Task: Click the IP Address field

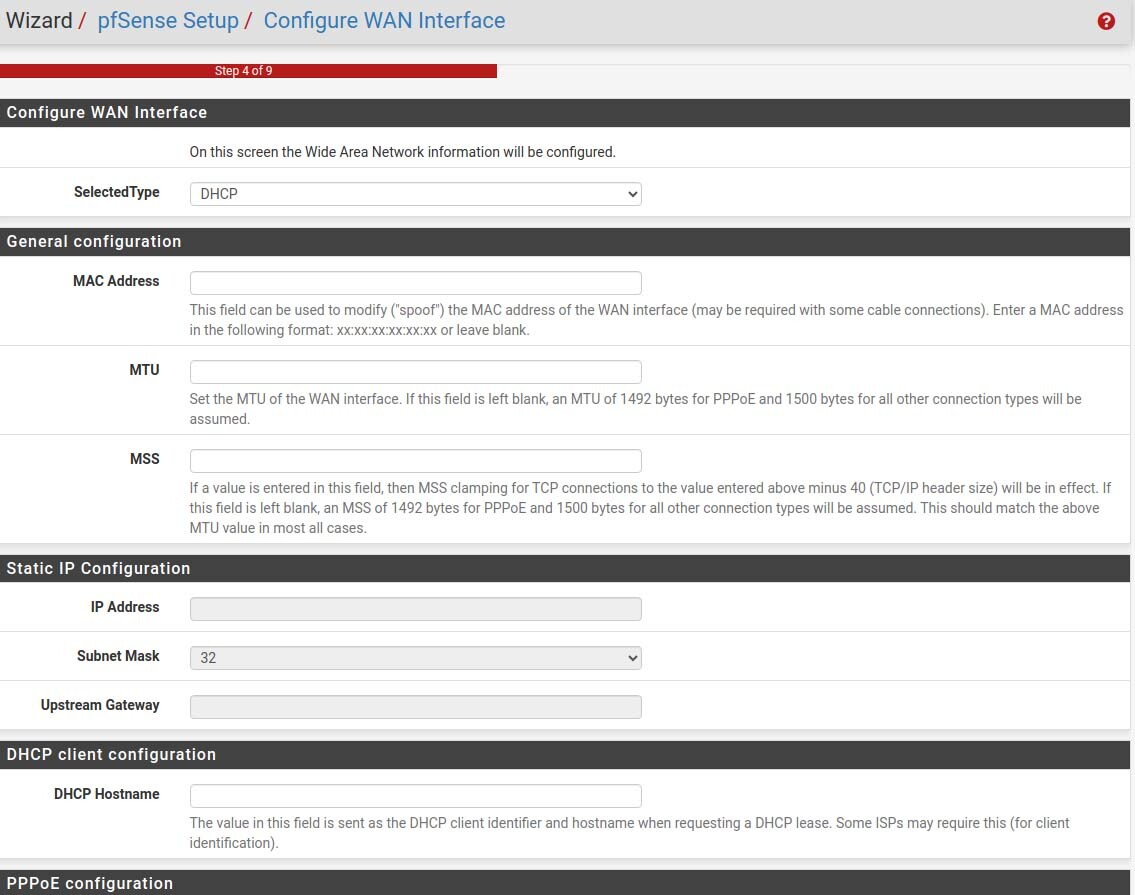Action: 415,609
